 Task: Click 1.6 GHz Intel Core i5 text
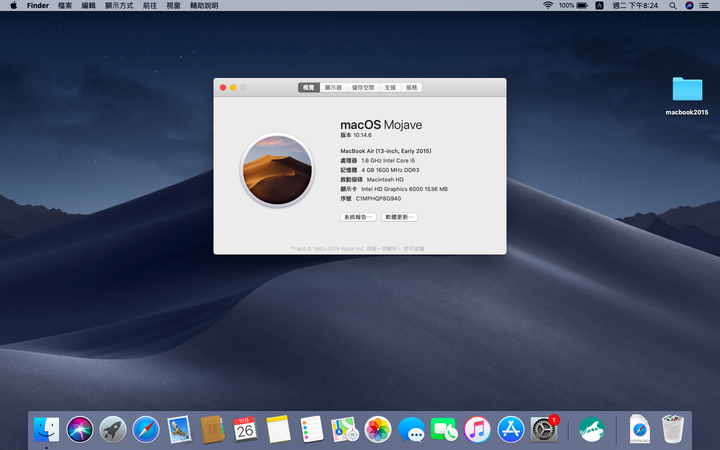(388, 160)
